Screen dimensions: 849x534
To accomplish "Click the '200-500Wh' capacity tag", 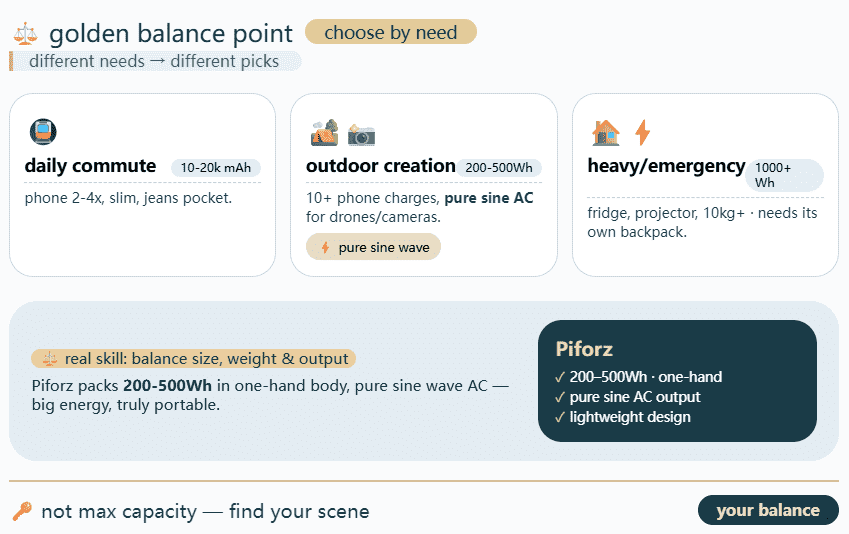I will [499, 168].
